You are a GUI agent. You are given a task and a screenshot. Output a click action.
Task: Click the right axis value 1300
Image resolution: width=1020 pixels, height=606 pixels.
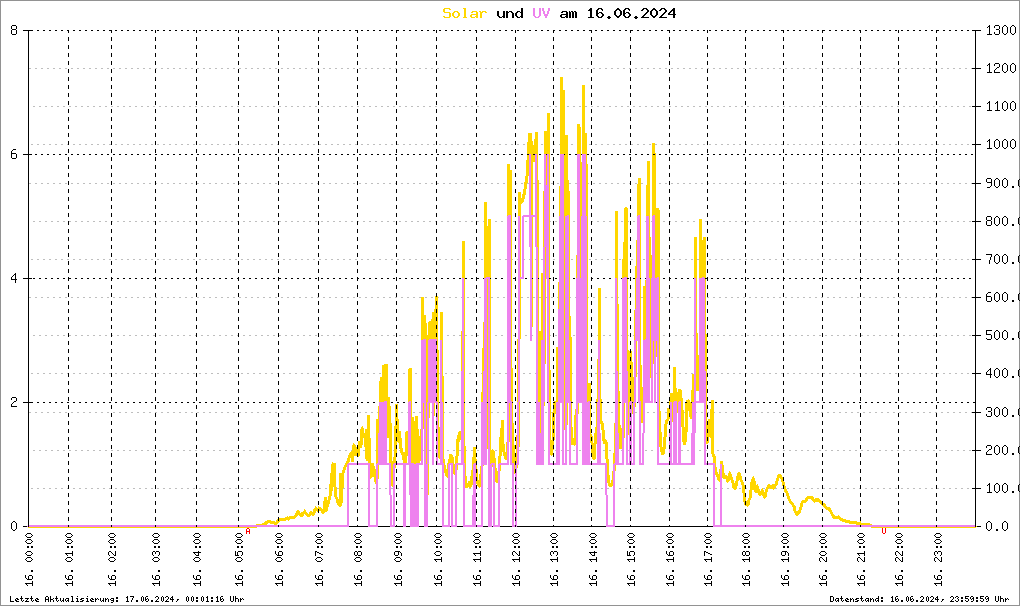(1001, 30)
